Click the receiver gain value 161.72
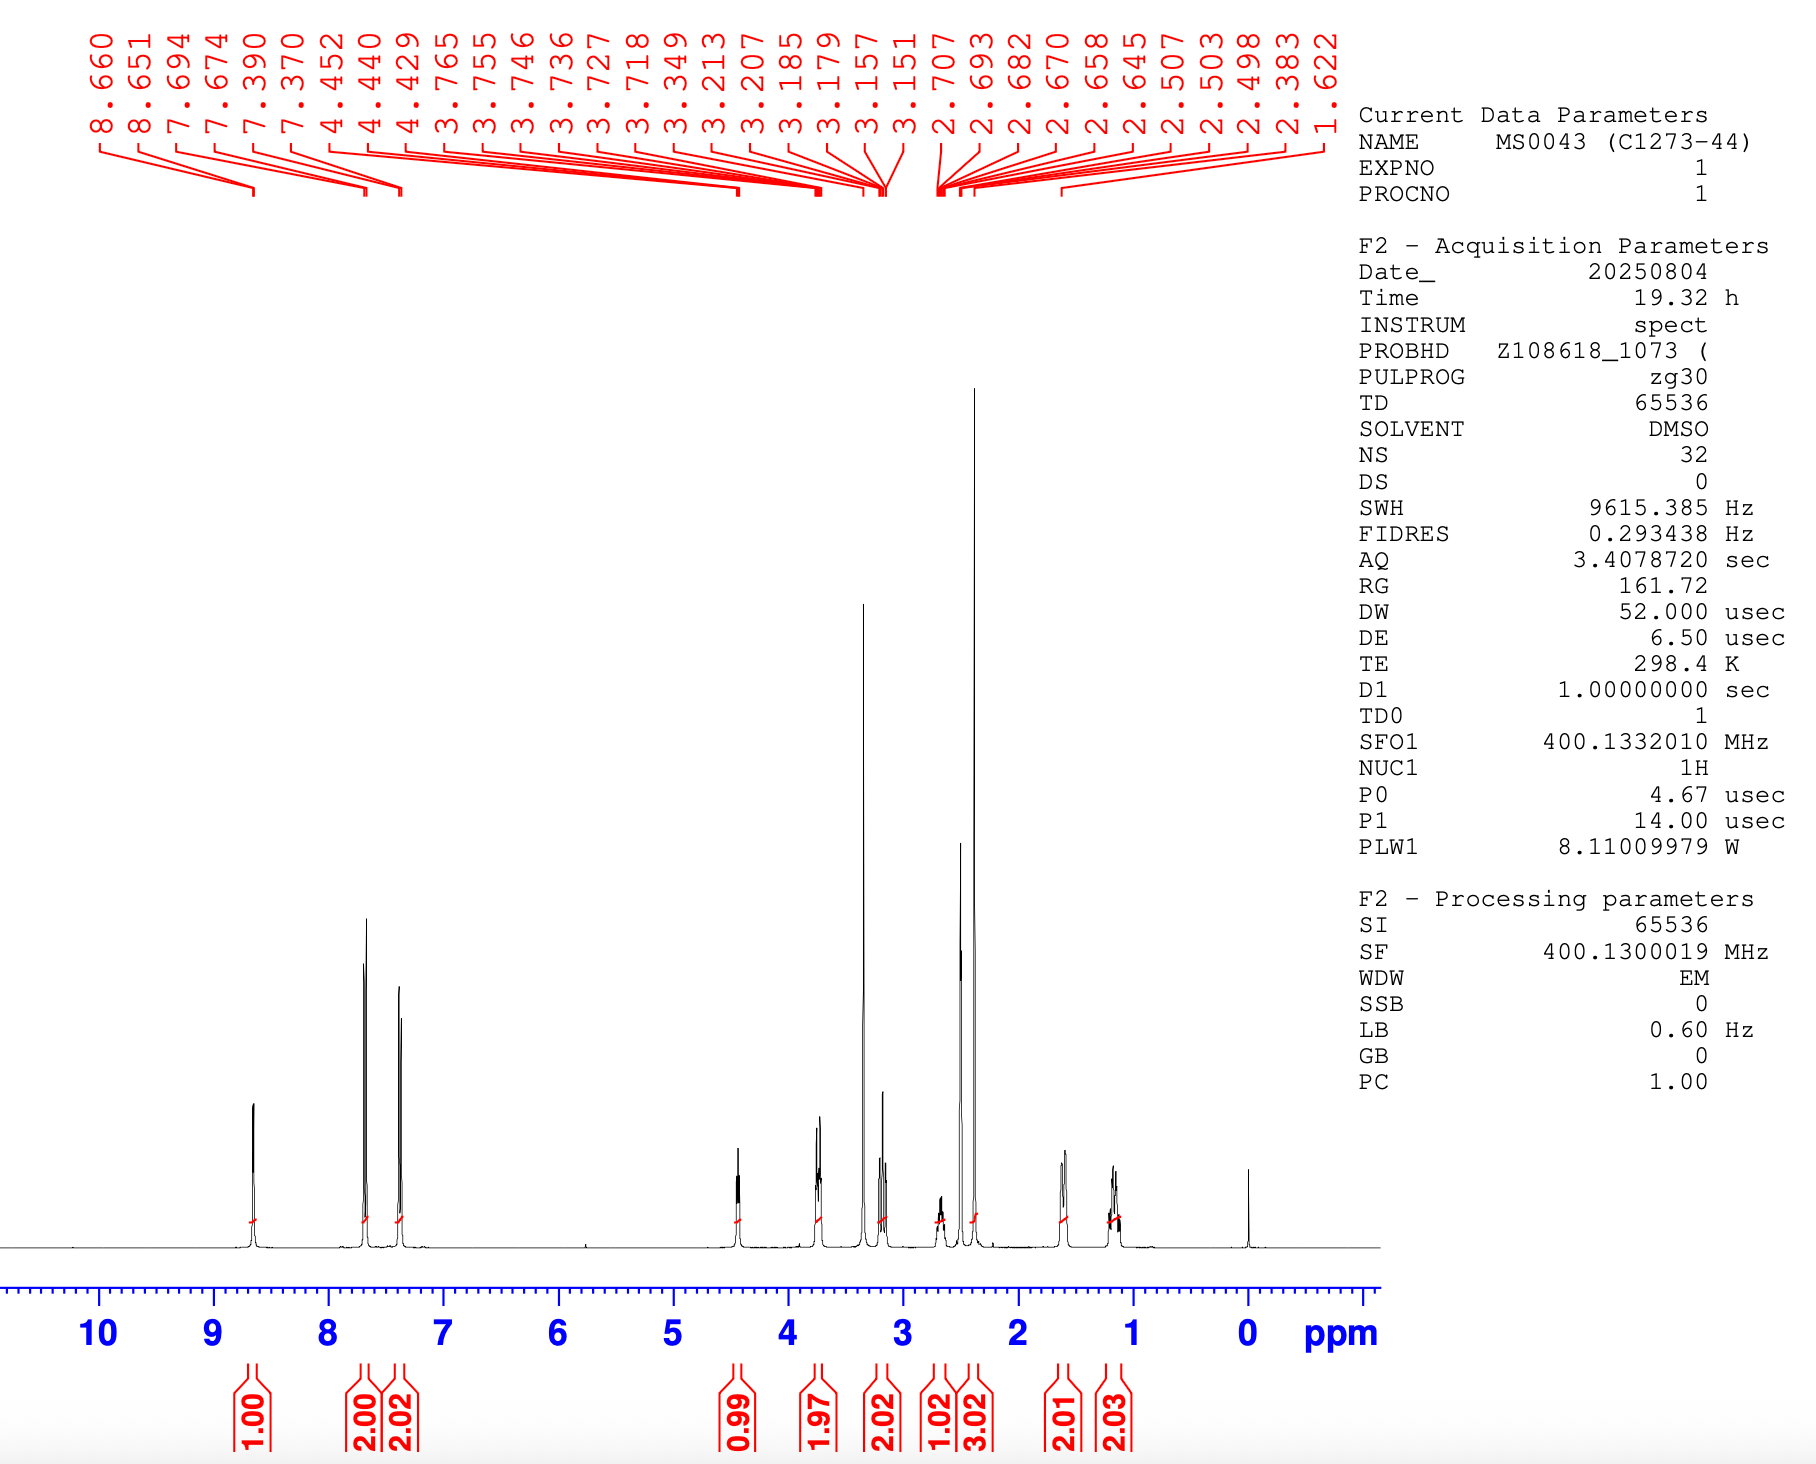 (1663, 586)
